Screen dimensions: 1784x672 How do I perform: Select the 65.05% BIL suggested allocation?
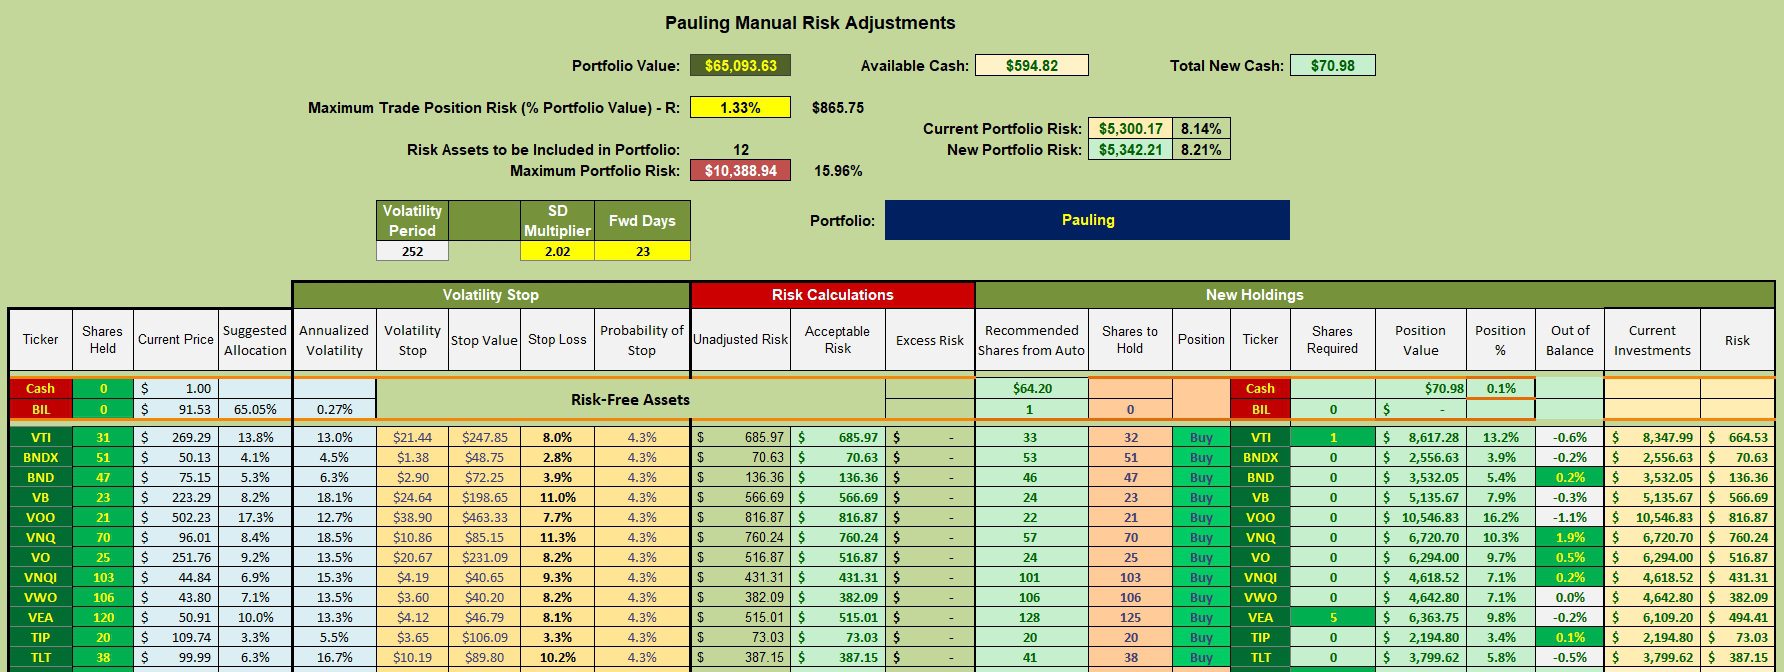255,409
